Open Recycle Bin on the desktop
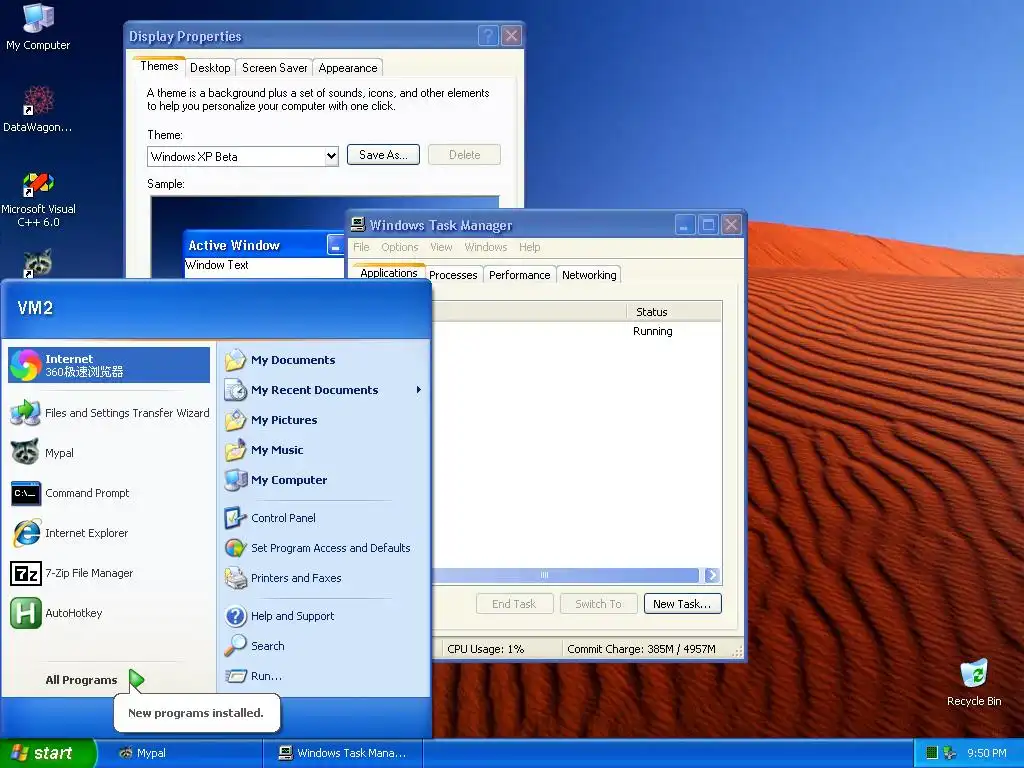 point(974,683)
